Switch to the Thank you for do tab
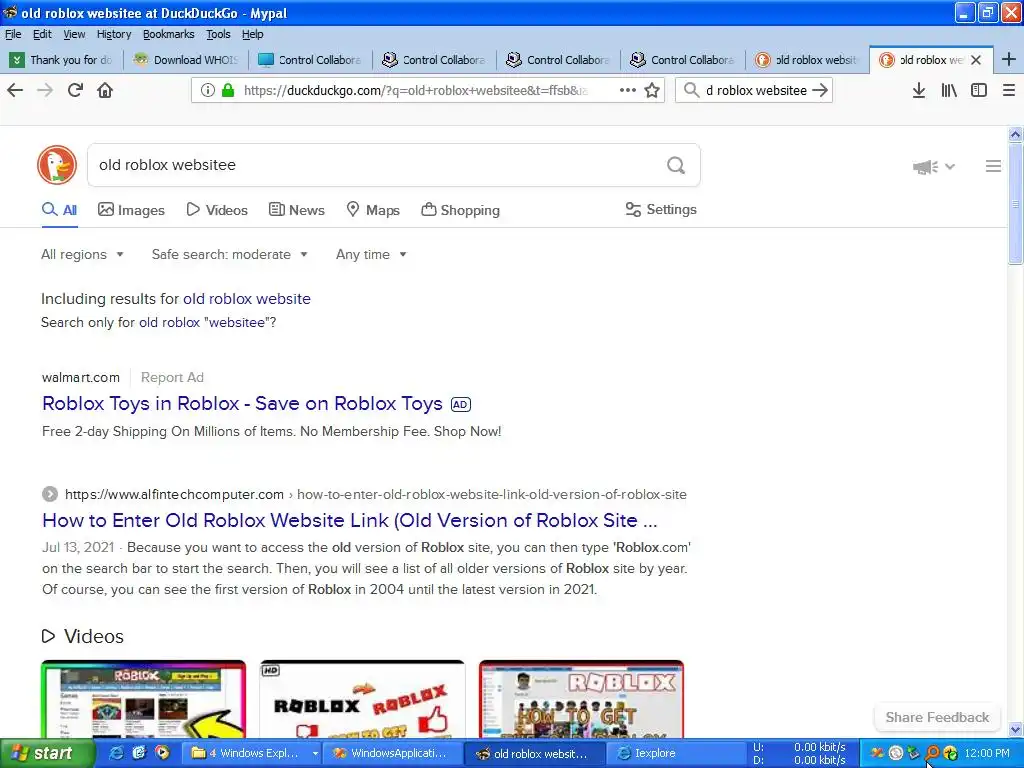 pyautogui.click(x=62, y=60)
